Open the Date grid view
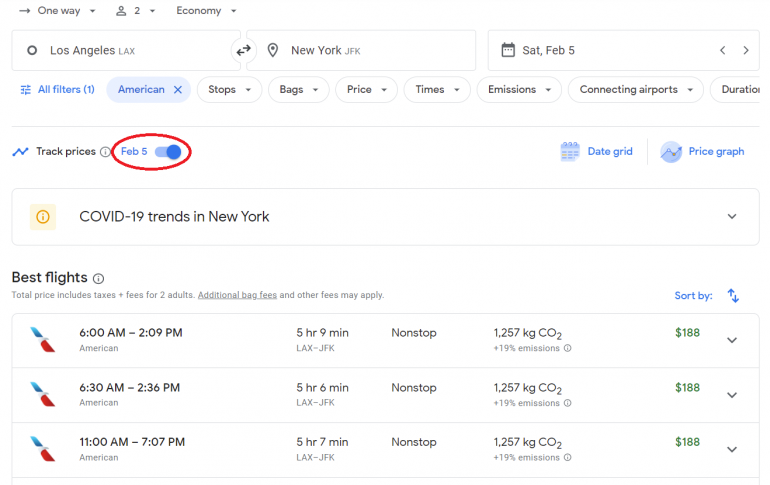 (x=597, y=152)
